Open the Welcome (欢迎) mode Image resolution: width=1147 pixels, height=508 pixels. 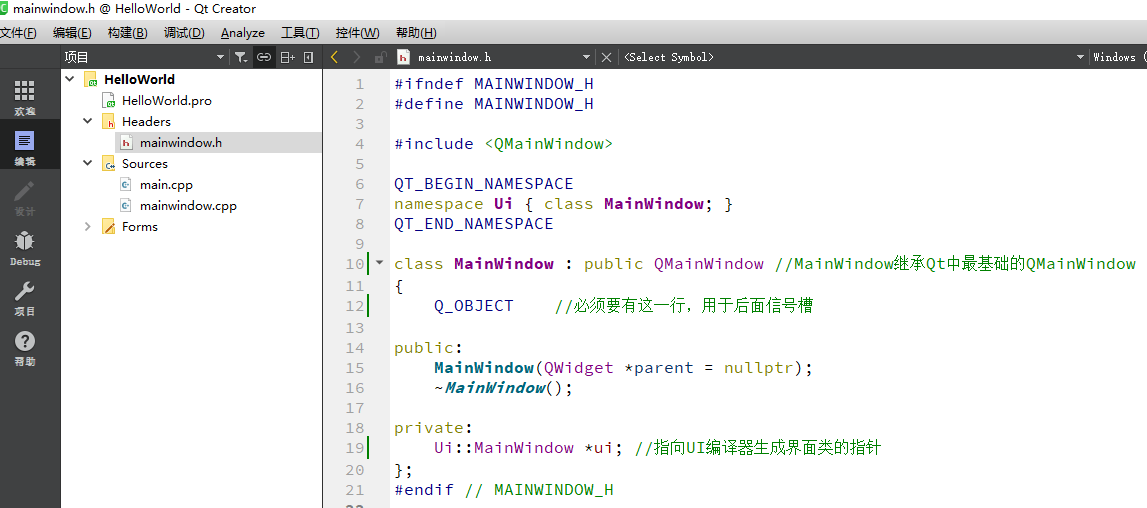coord(24,98)
